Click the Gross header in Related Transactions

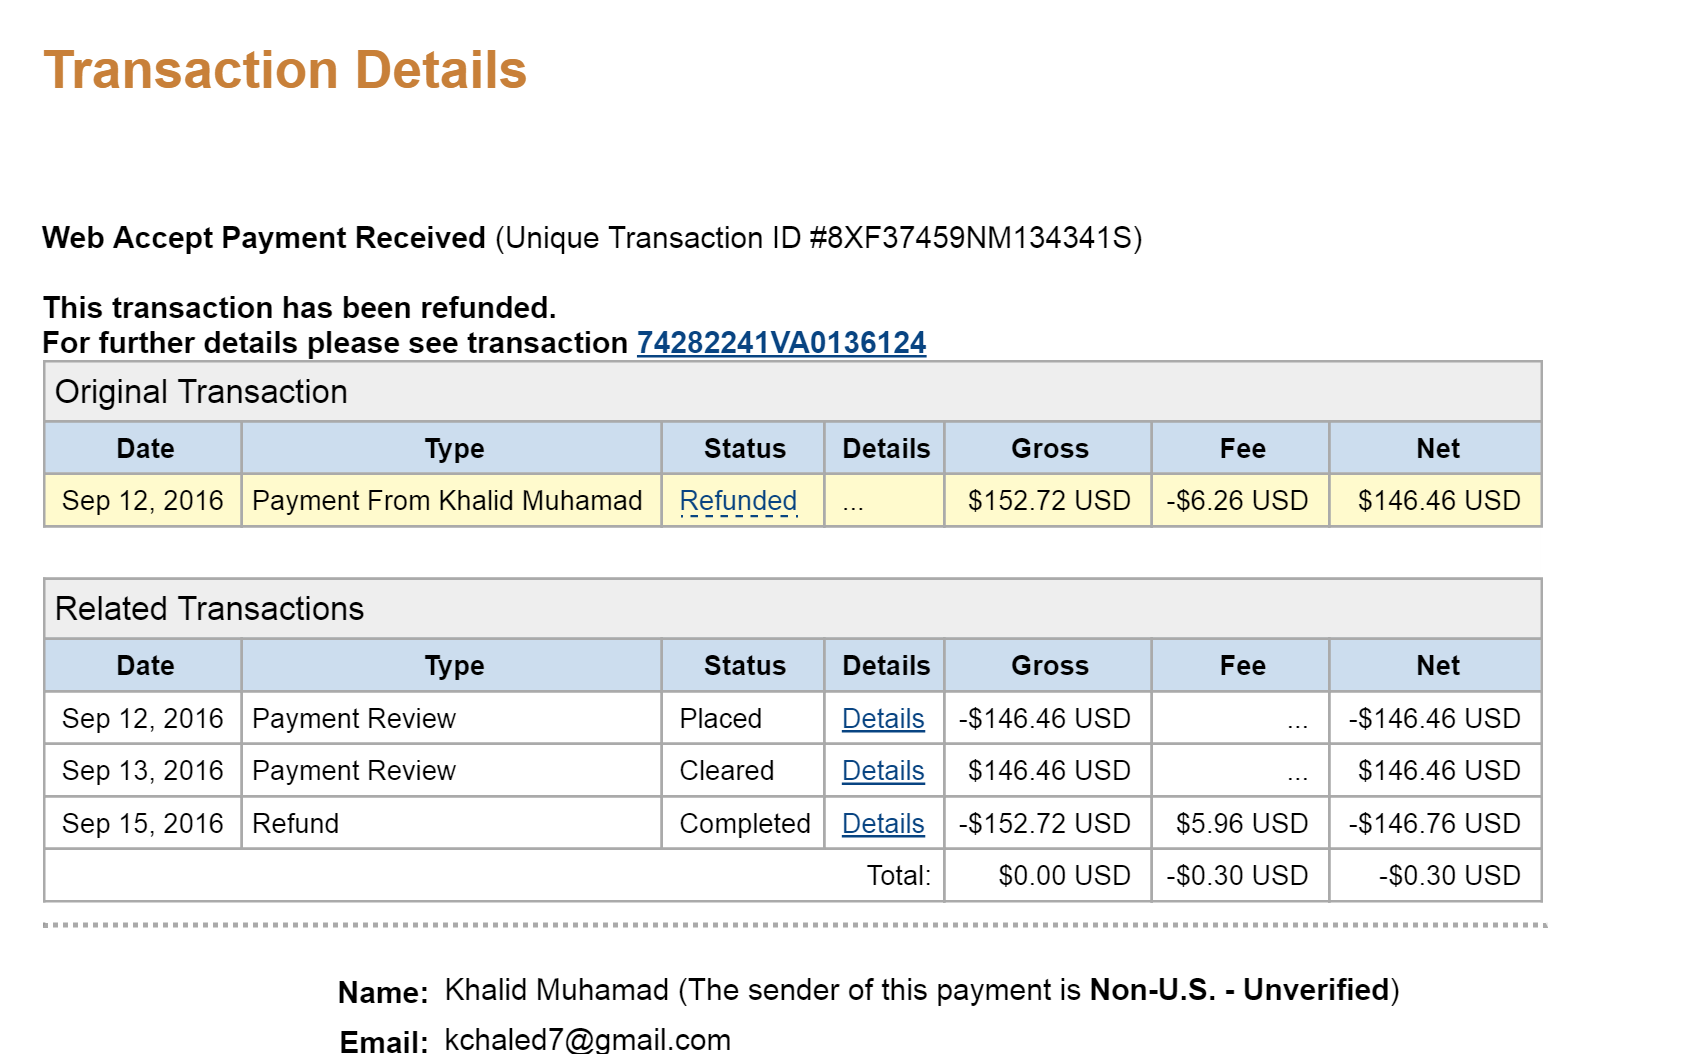point(1049,666)
